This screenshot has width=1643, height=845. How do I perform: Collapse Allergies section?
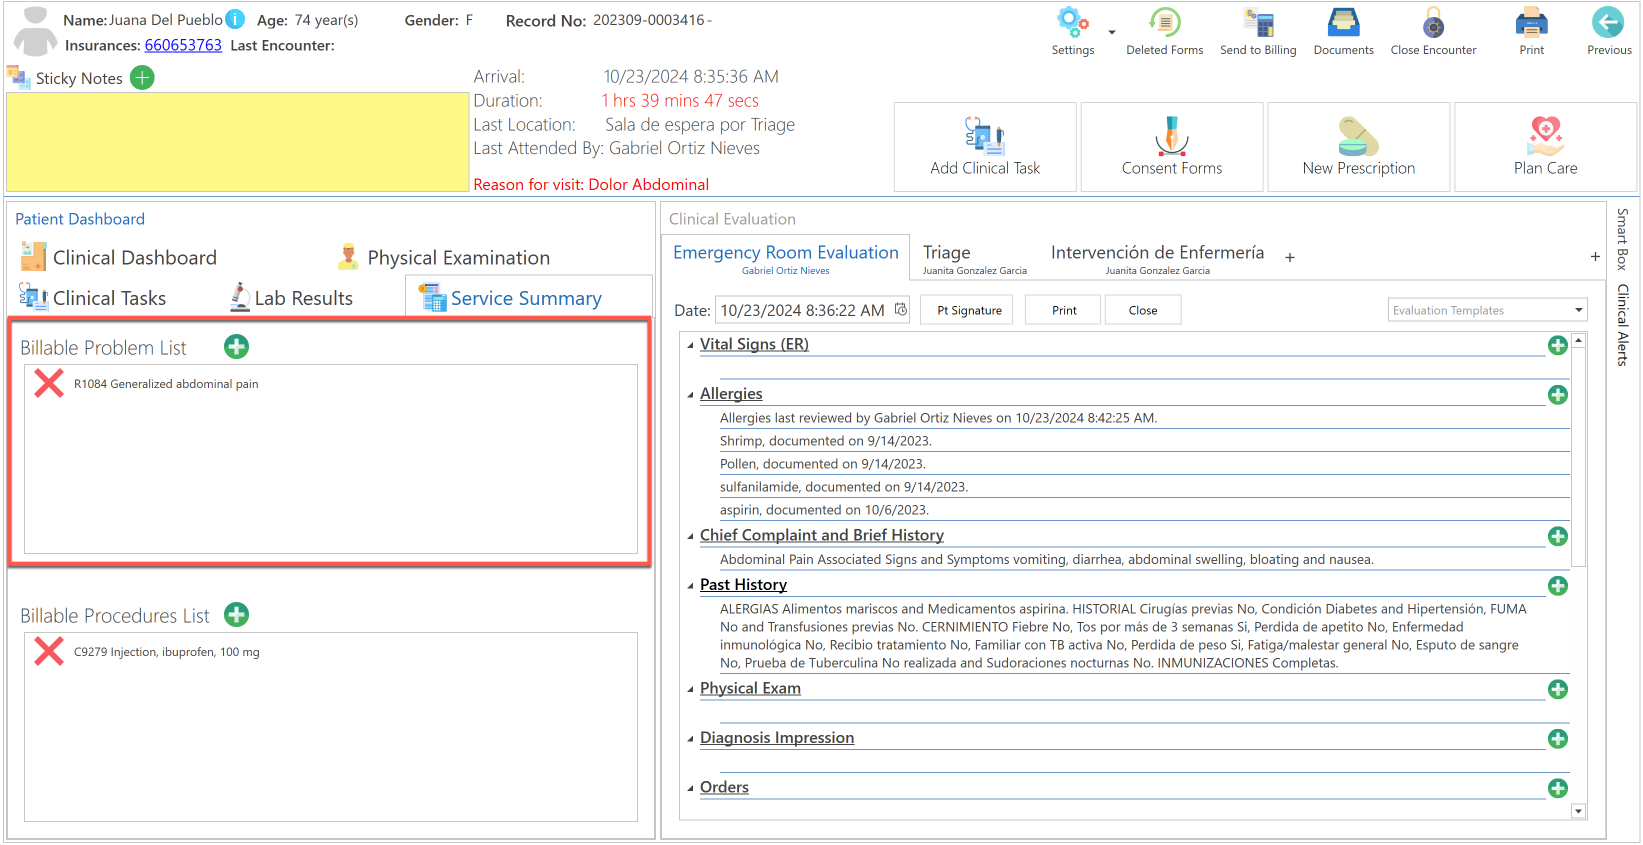[690, 395]
